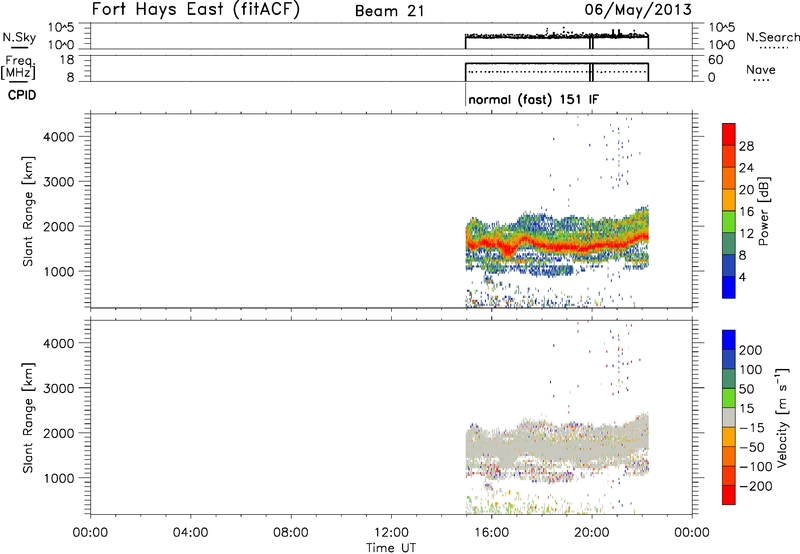Click the 'Fort Hays East (fitACF)' title
This screenshot has height=554, width=800.
pyautogui.click(x=196, y=10)
